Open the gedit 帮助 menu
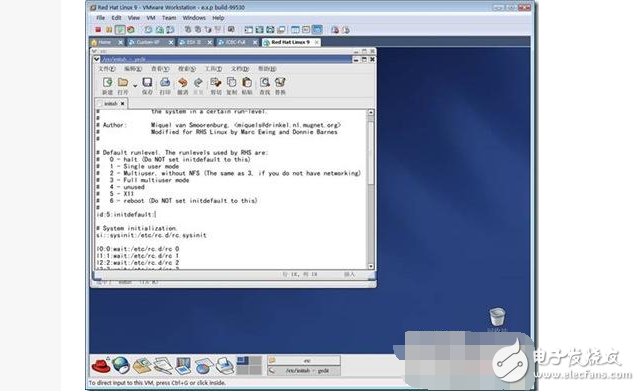640x391 pixels. point(267,69)
